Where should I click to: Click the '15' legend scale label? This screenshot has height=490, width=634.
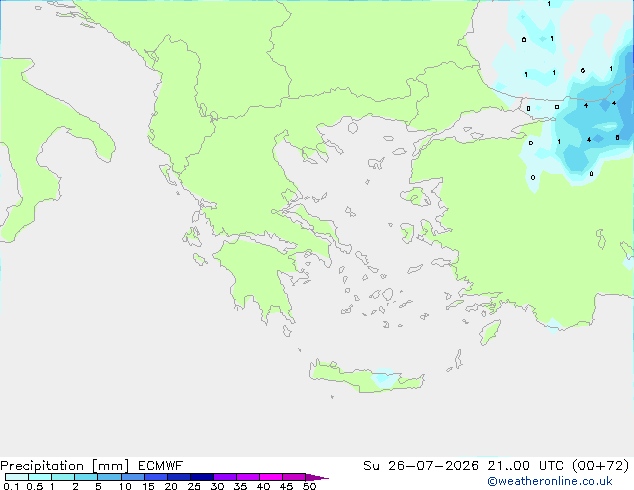click(148, 486)
